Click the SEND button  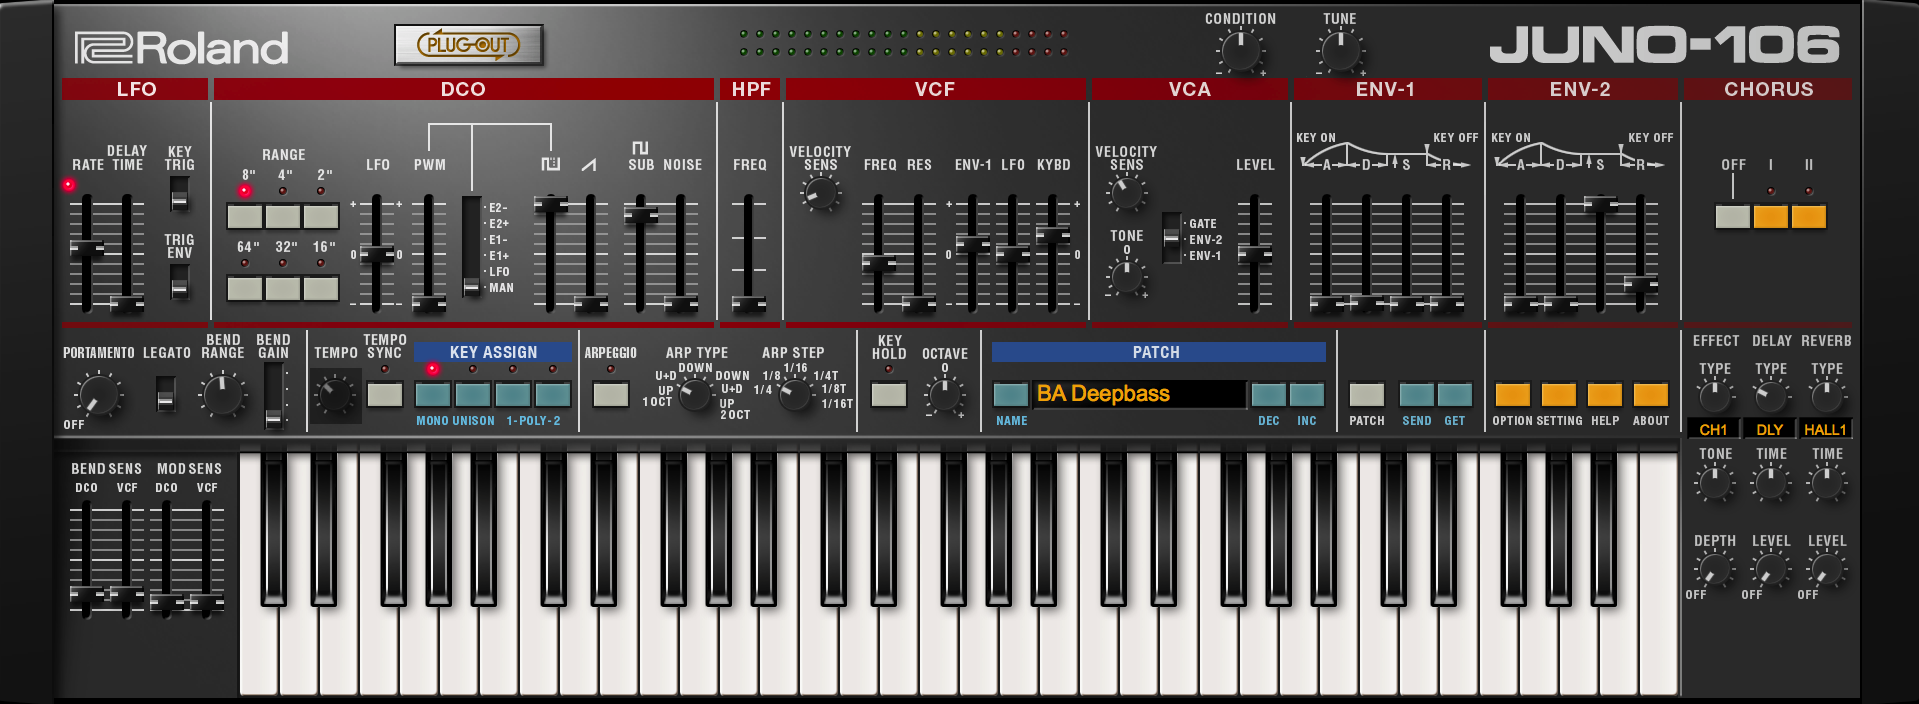1417,394
